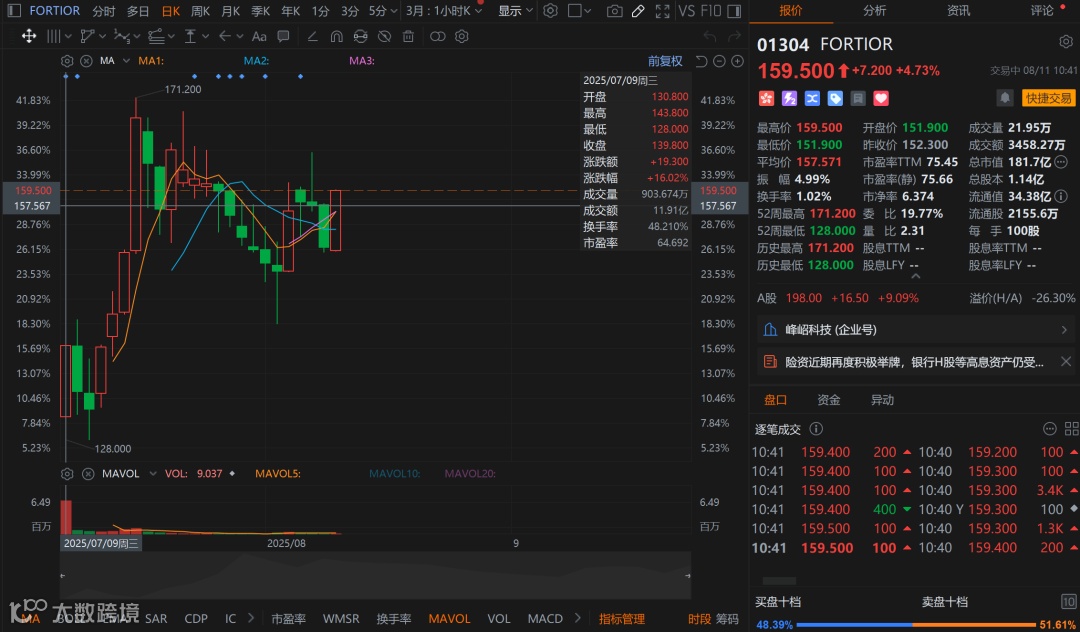The image size is (1080, 632).
Task: Open drawing tools settings gear
Action: (462, 36)
